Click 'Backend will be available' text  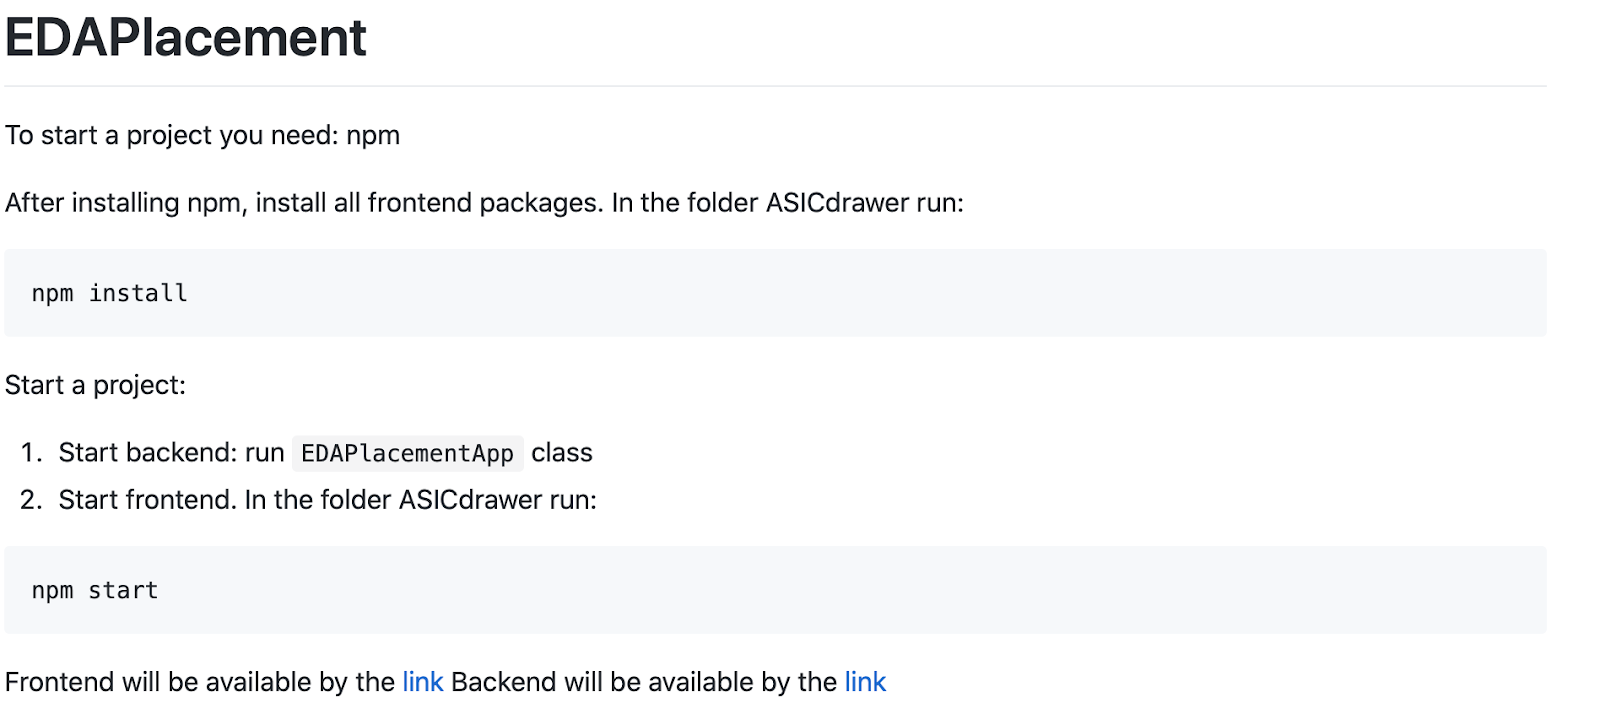point(644,682)
